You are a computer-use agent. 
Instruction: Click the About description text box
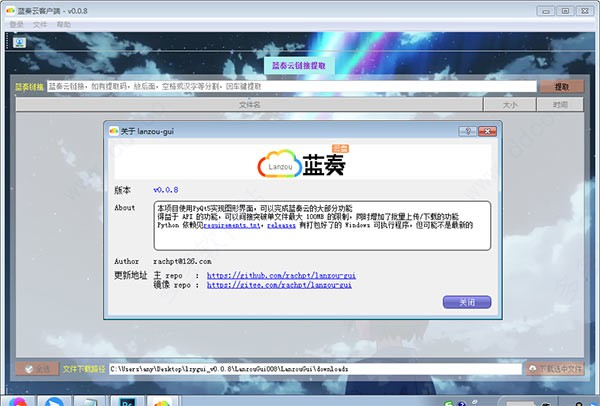tap(322, 226)
